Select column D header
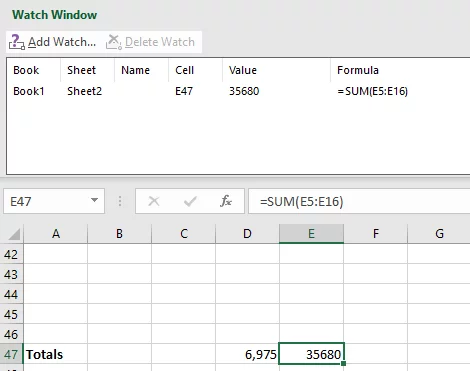 [247, 234]
